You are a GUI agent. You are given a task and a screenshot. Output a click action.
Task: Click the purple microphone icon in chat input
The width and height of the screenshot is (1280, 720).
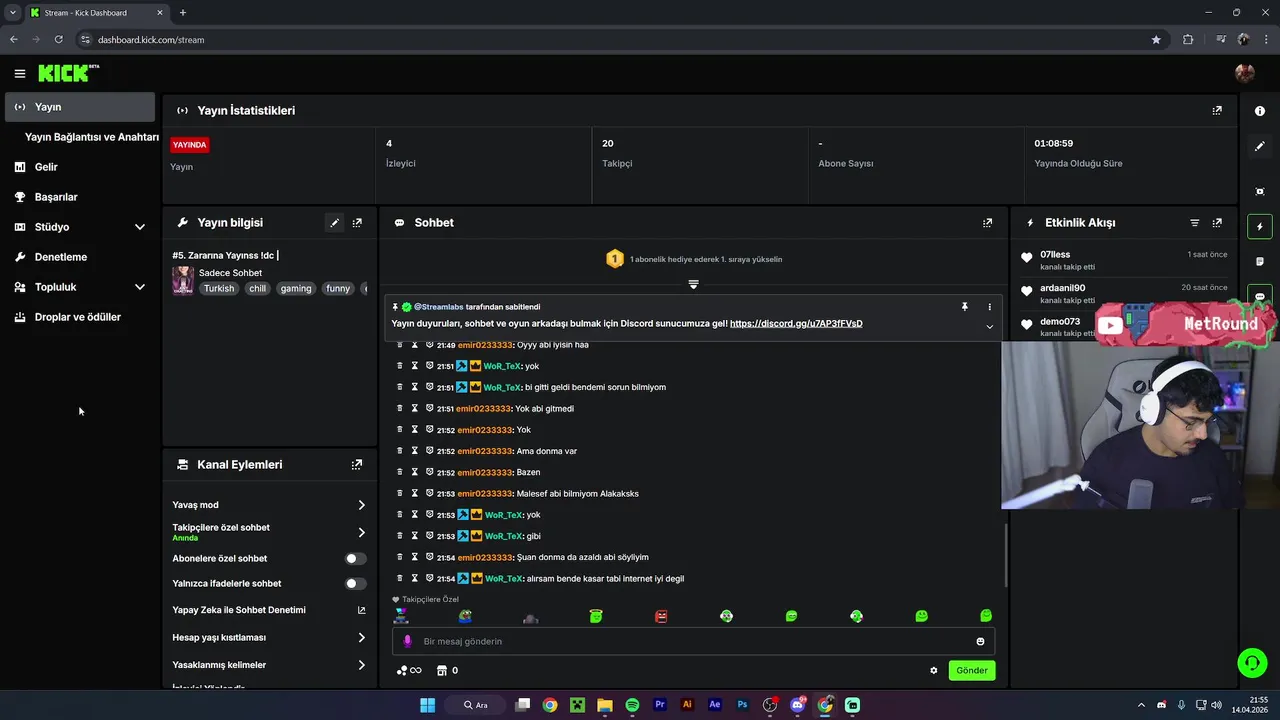tap(407, 642)
